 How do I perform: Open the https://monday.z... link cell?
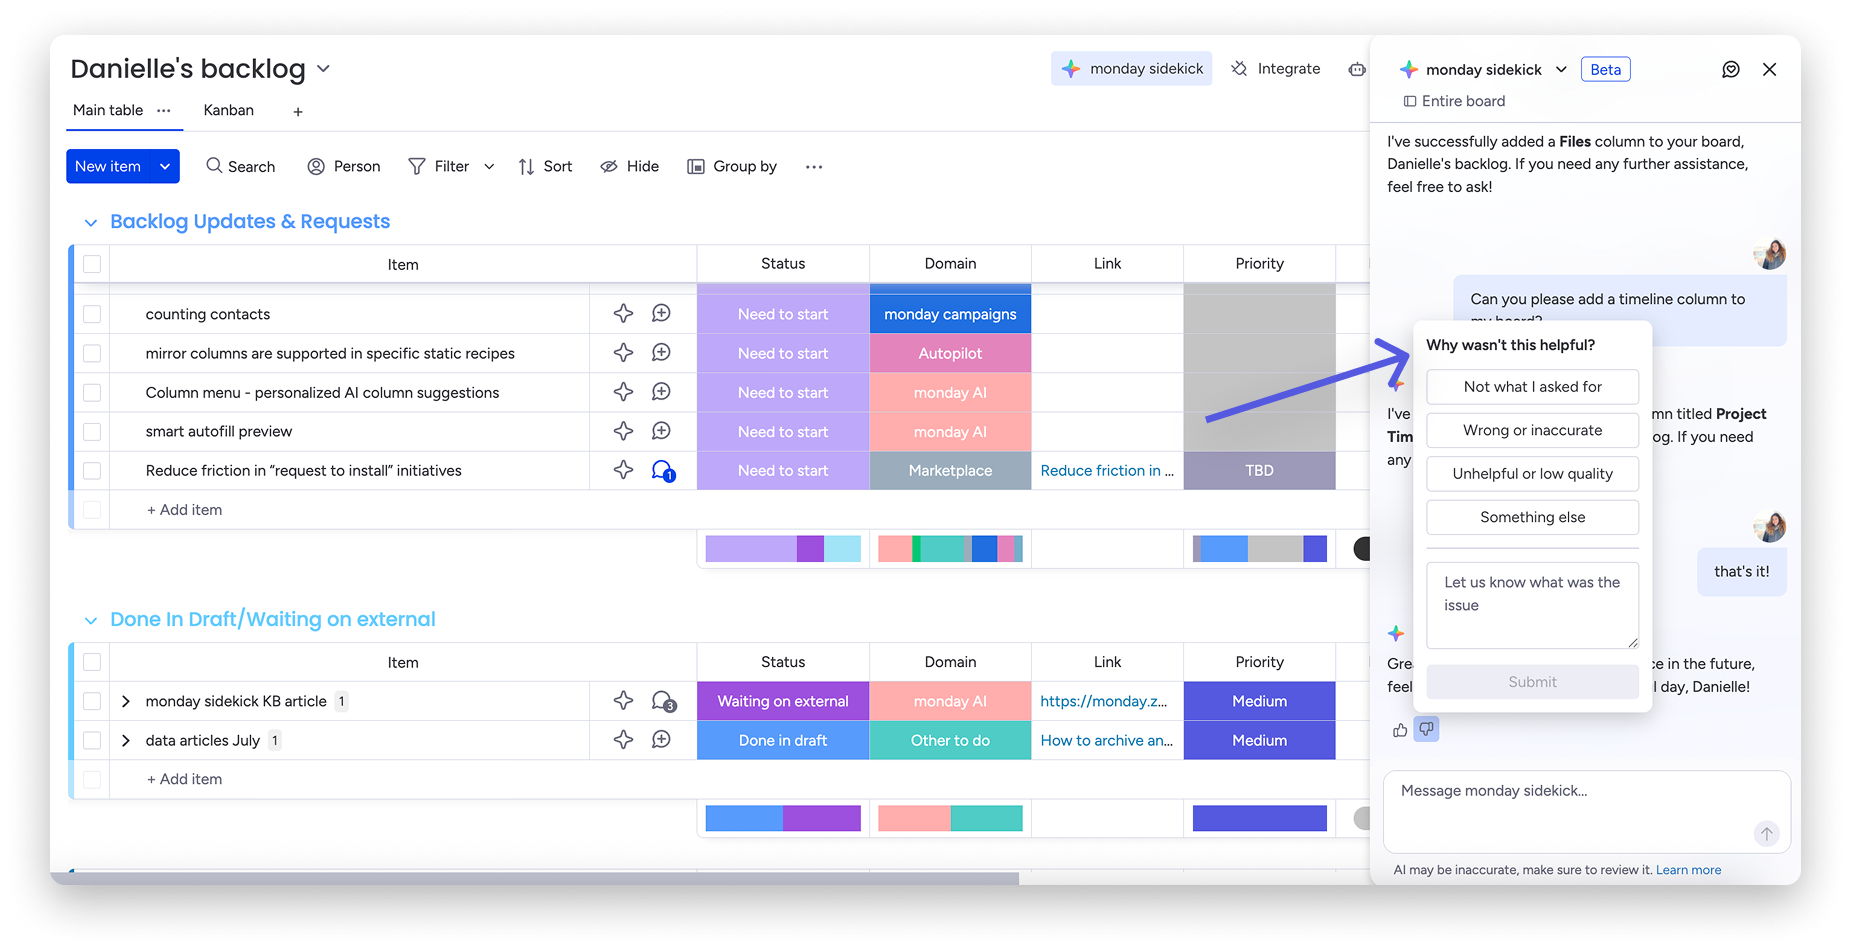click(1103, 701)
